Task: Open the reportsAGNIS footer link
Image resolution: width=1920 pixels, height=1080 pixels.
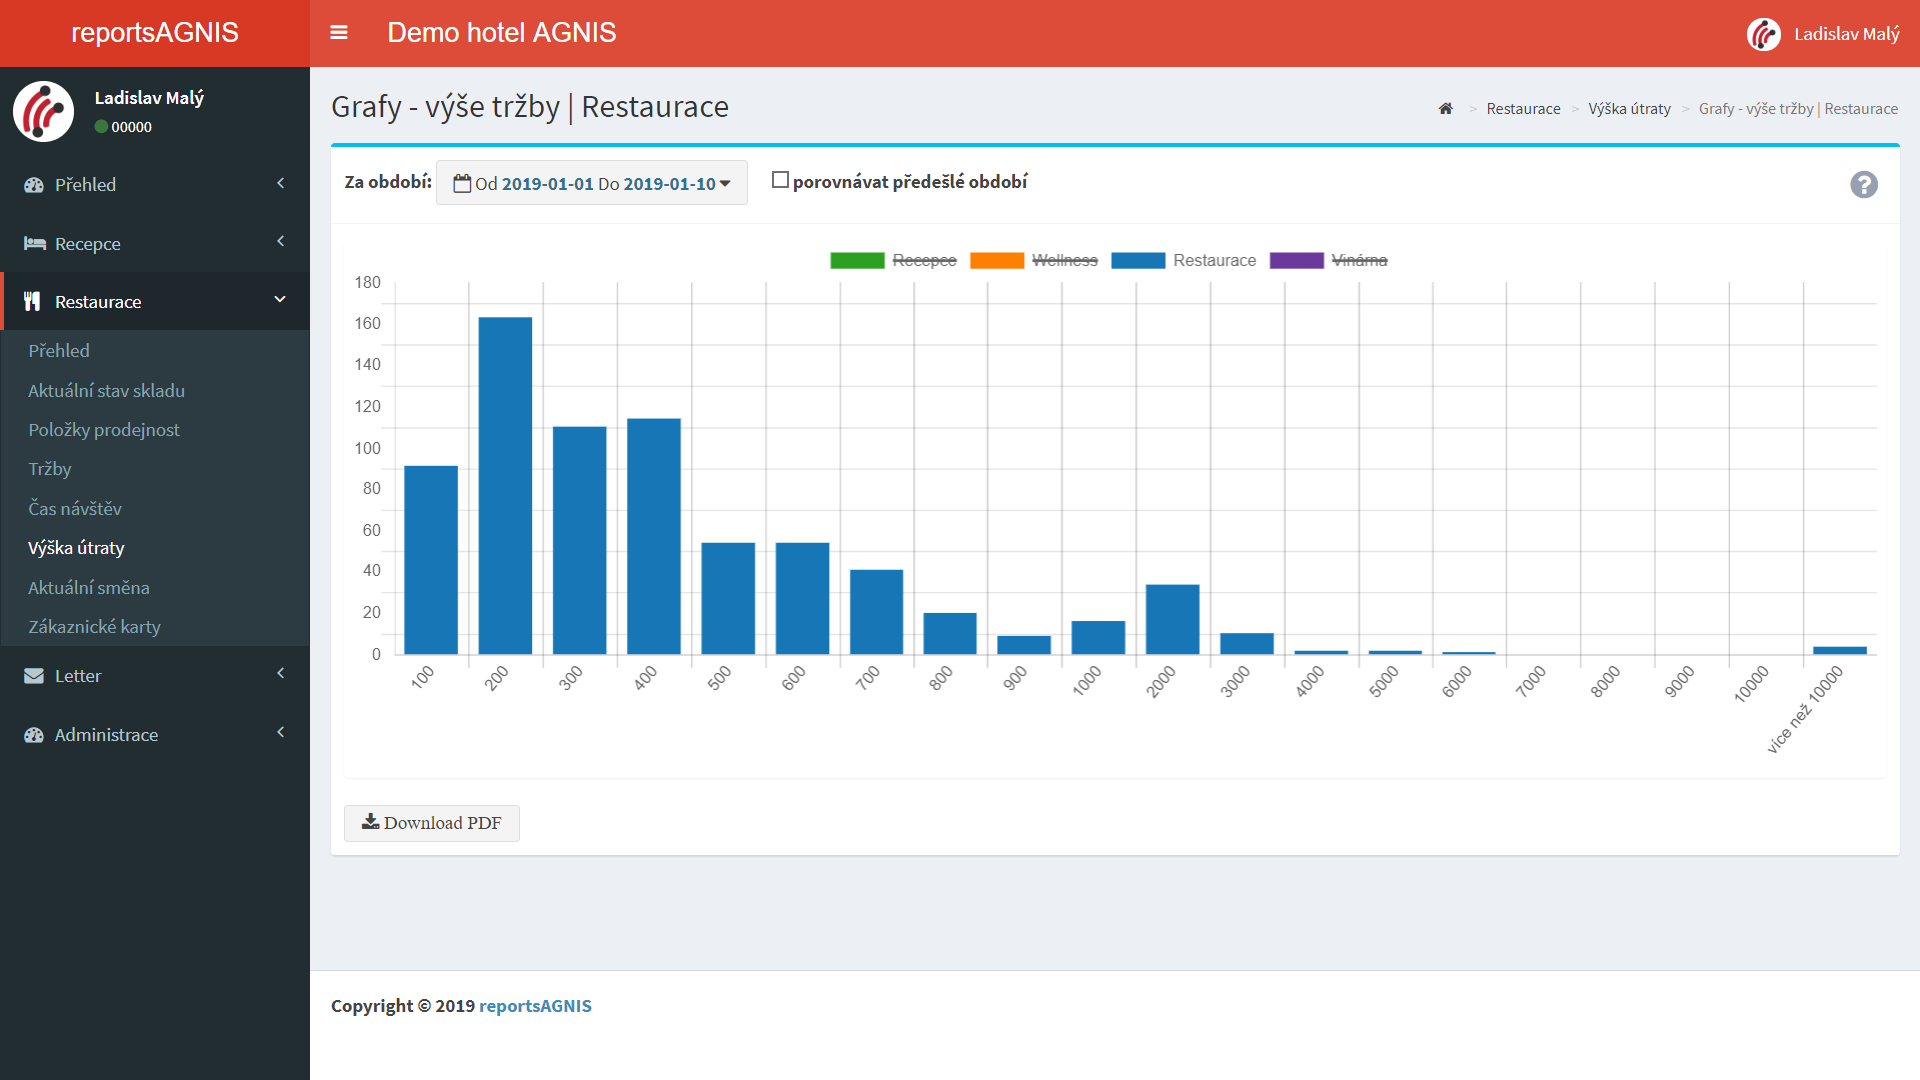Action: 535,1006
